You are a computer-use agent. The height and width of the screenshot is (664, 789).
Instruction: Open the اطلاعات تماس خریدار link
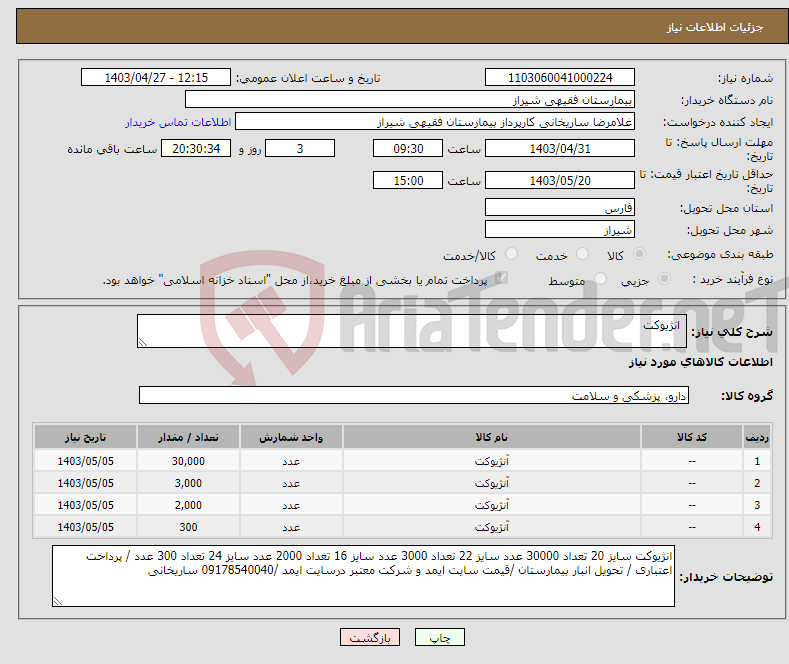[x=178, y=122]
